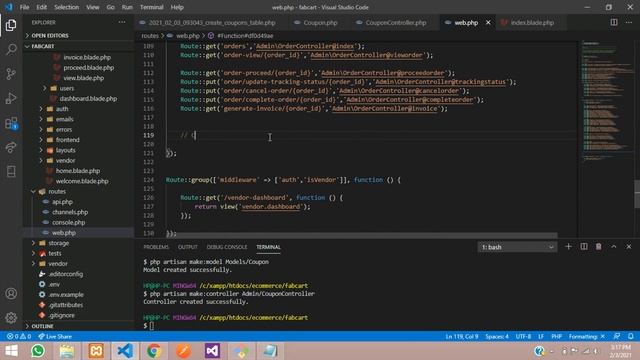640x360 pixels.
Task: Expand the Outline section
Action: [x=42, y=326]
